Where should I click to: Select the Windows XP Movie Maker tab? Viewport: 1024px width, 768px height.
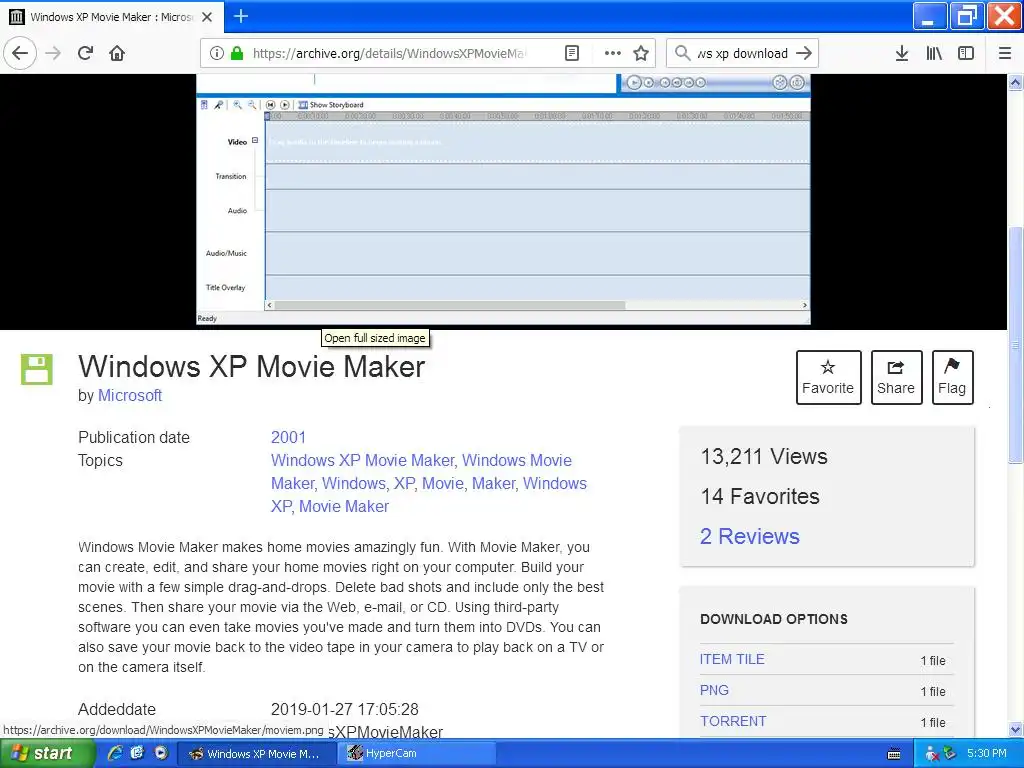point(112,17)
